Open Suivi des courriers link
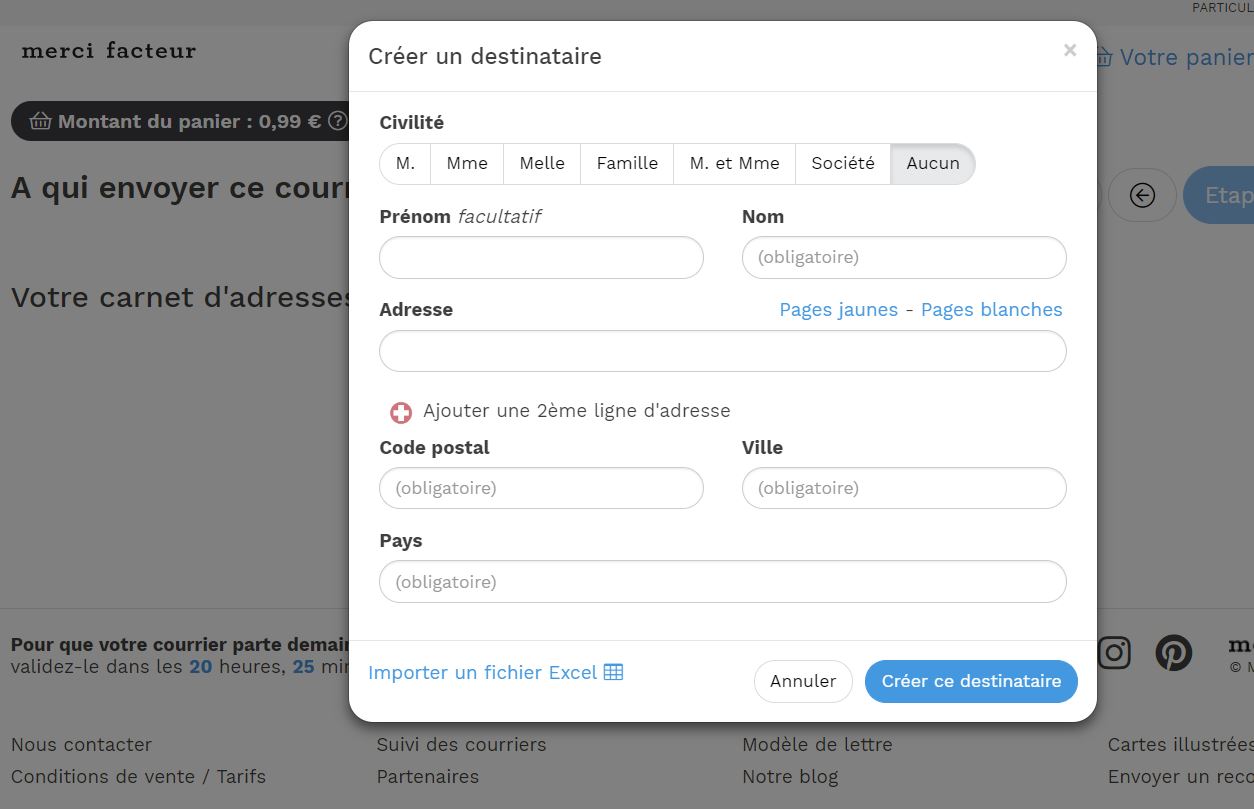This screenshot has width=1254, height=809. click(x=461, y=745)
